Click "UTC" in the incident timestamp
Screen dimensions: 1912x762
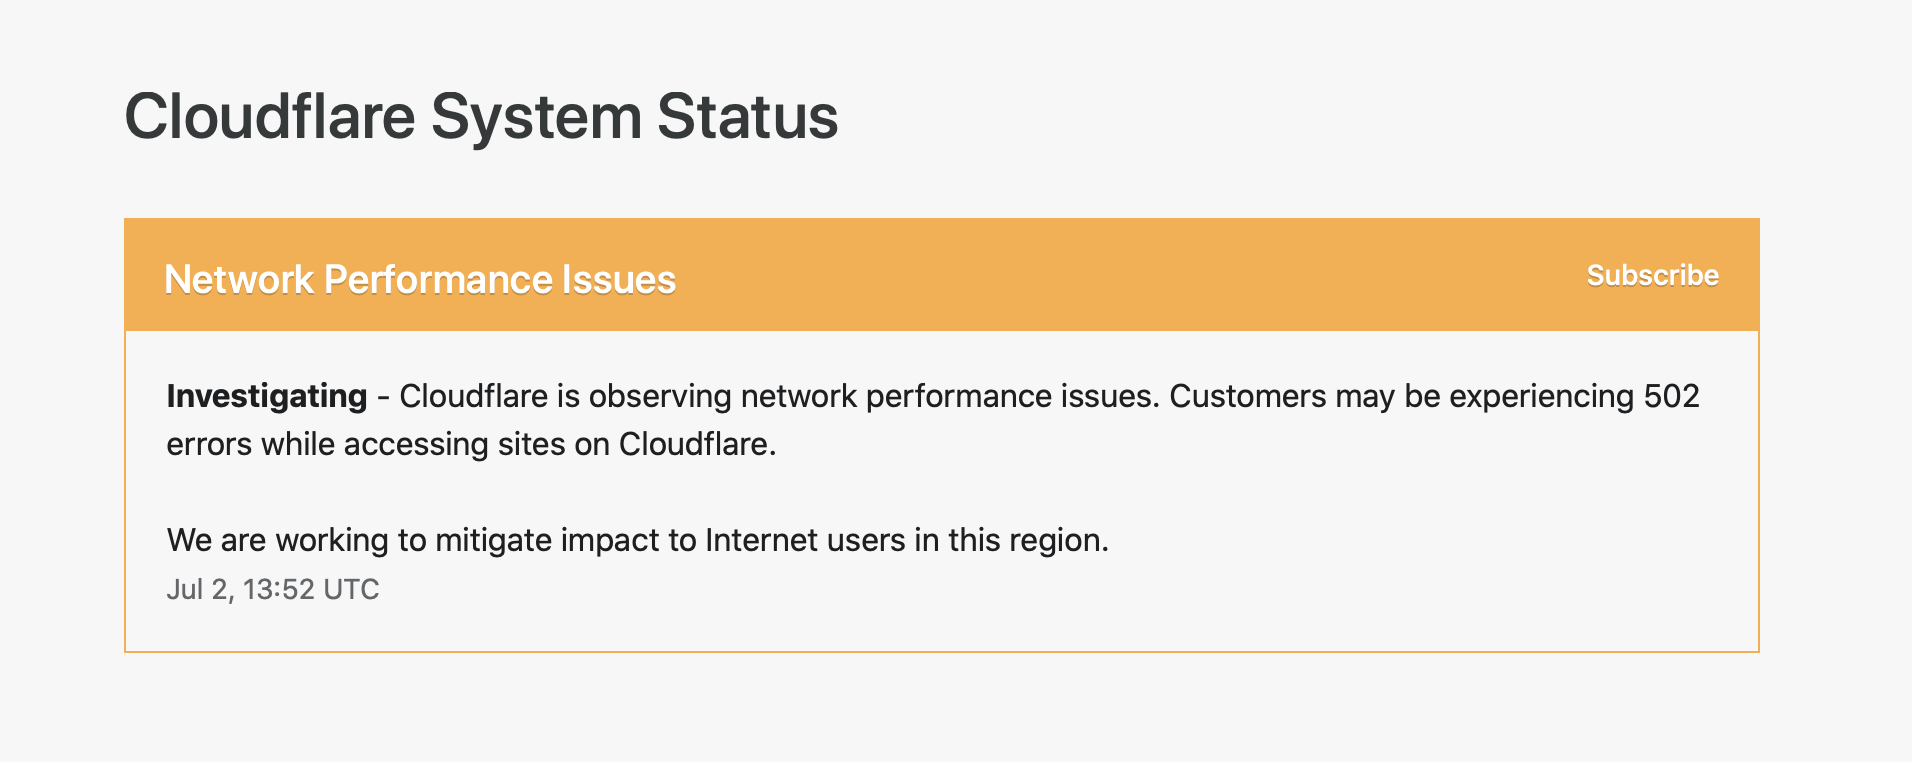coord(351,589)
